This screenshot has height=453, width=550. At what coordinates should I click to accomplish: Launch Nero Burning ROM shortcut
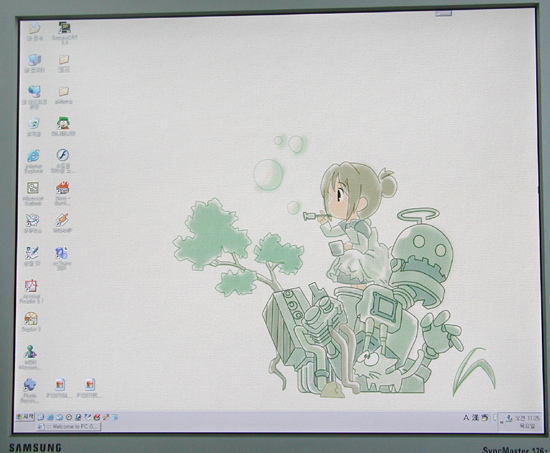pos(63,193)
